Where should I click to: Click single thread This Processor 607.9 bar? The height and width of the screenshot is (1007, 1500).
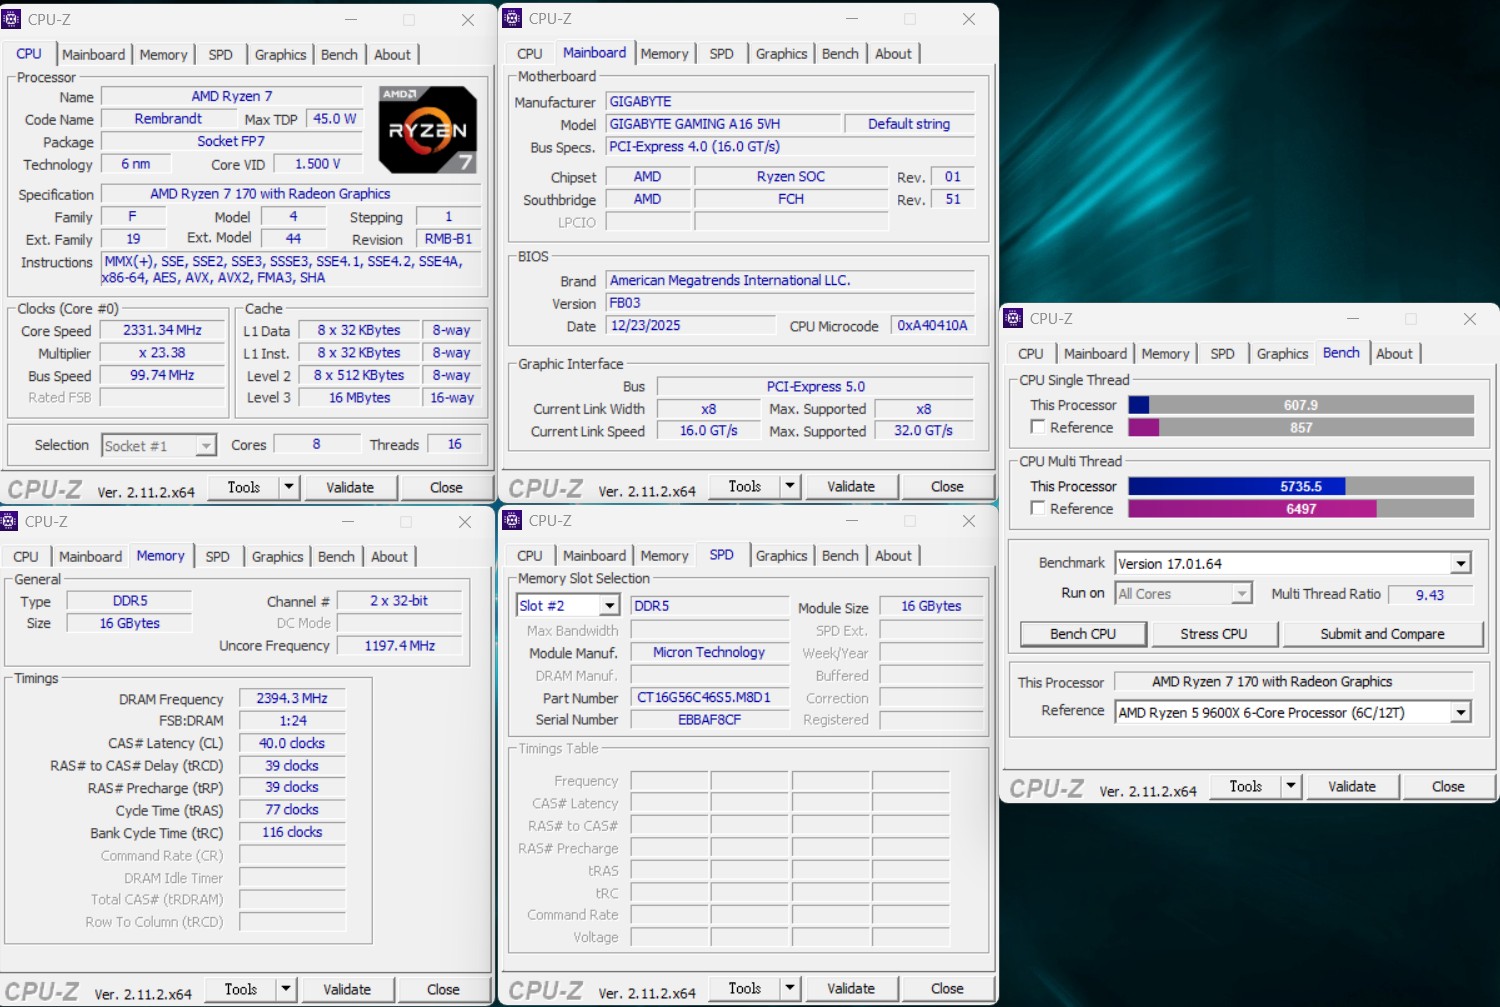(1301, 405)
